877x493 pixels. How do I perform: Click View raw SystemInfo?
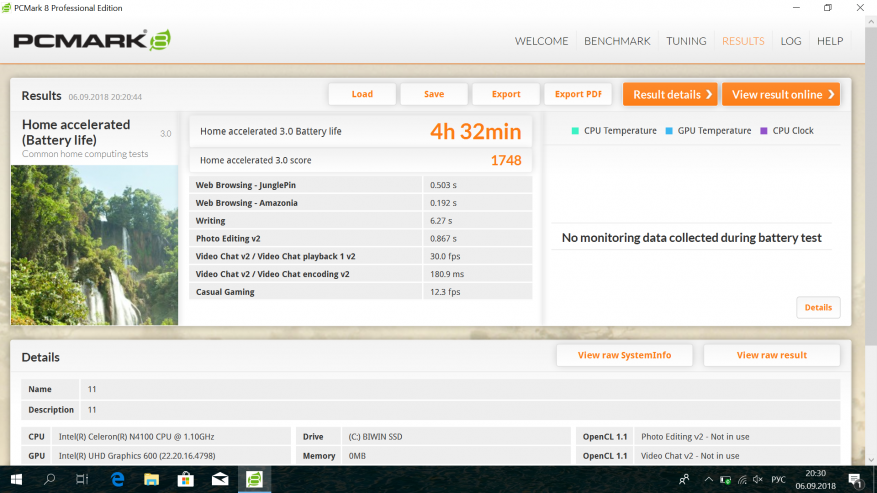coord(624,355)
